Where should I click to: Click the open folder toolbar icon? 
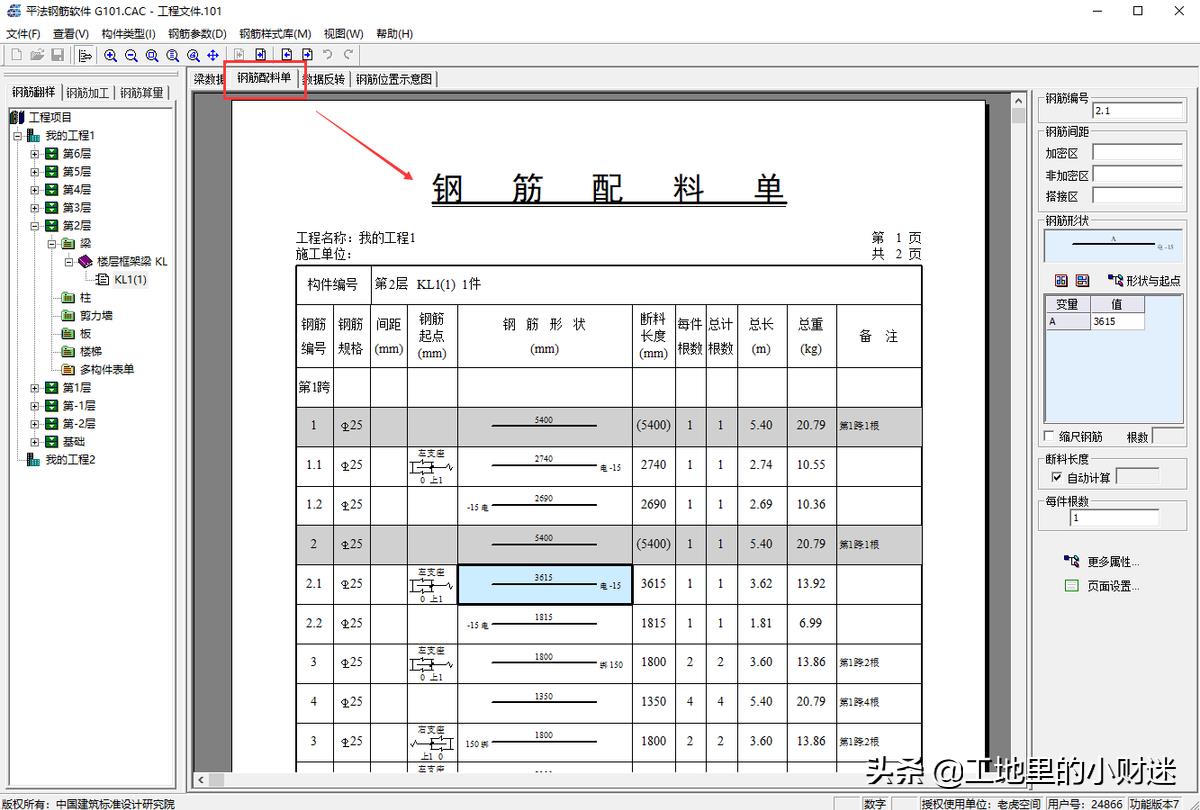click(x=37, y=55)
